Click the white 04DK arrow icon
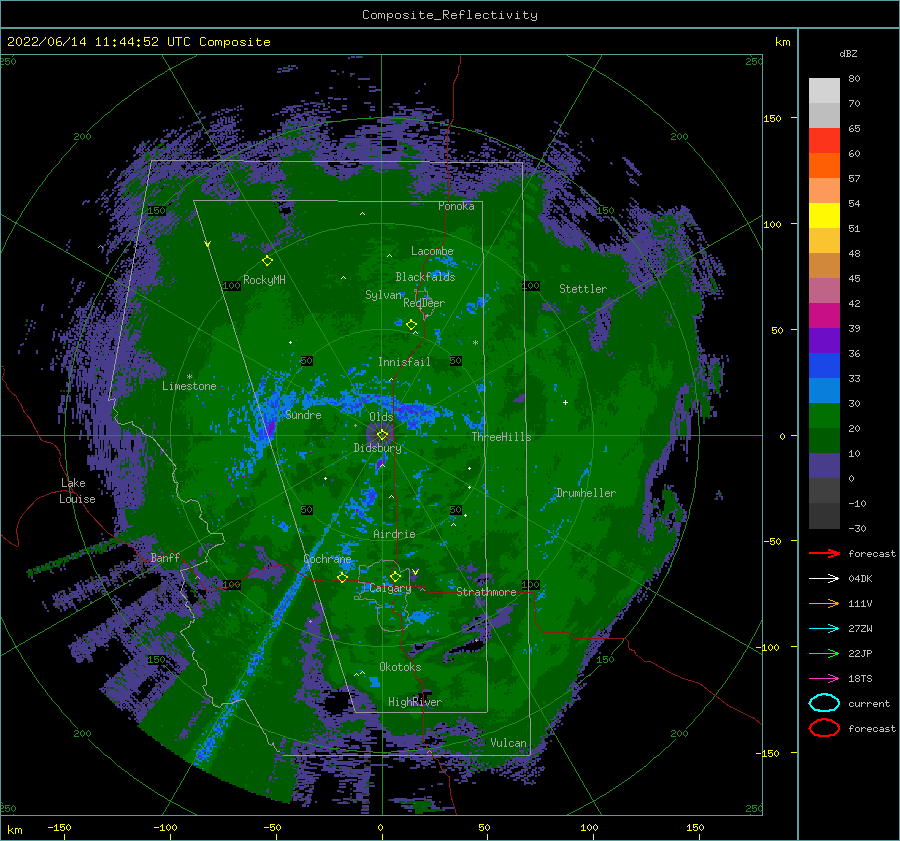Image resolution: width=900 pixels, height=841 pixels. (x=824, y=578)
